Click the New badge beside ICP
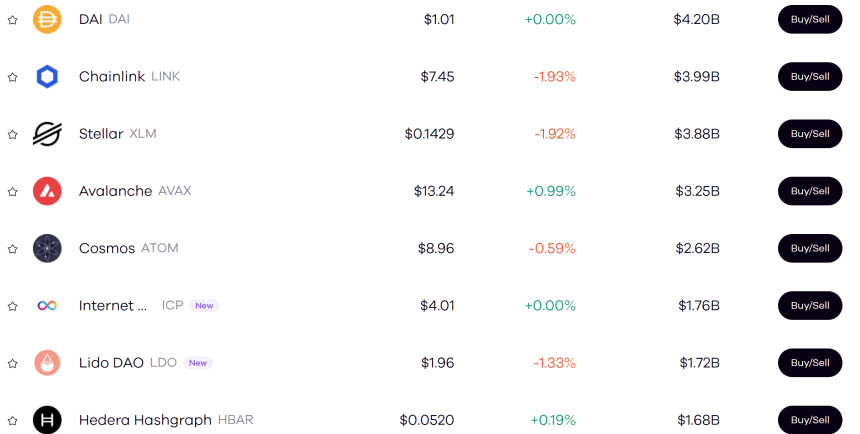860x434 pixels. tap(204, 306)
